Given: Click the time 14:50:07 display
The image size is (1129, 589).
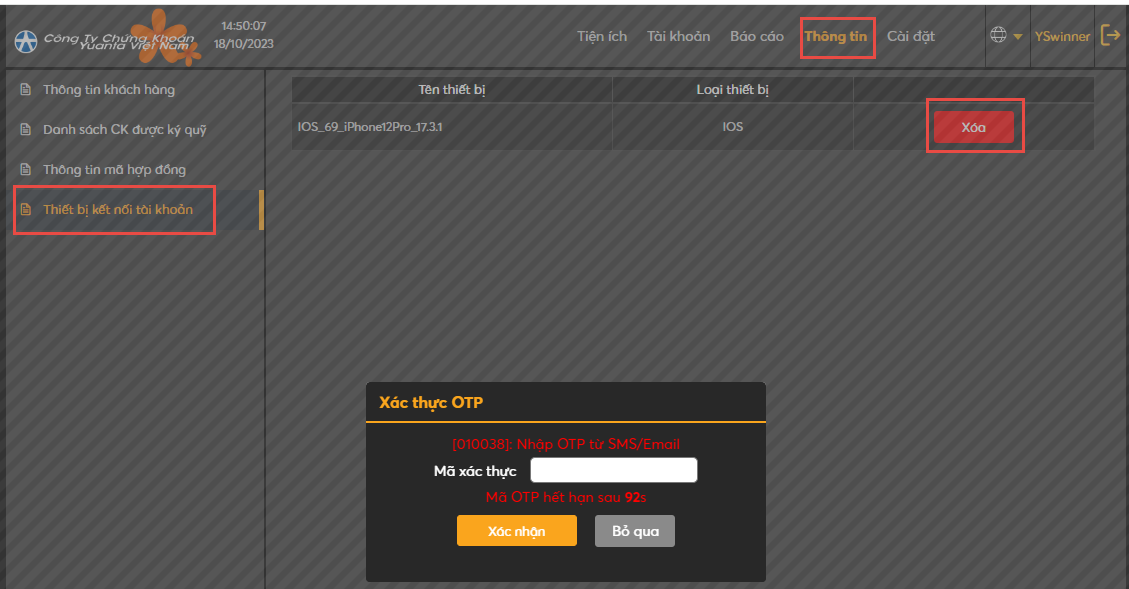Looking at the screenshot, I should 243,26.
